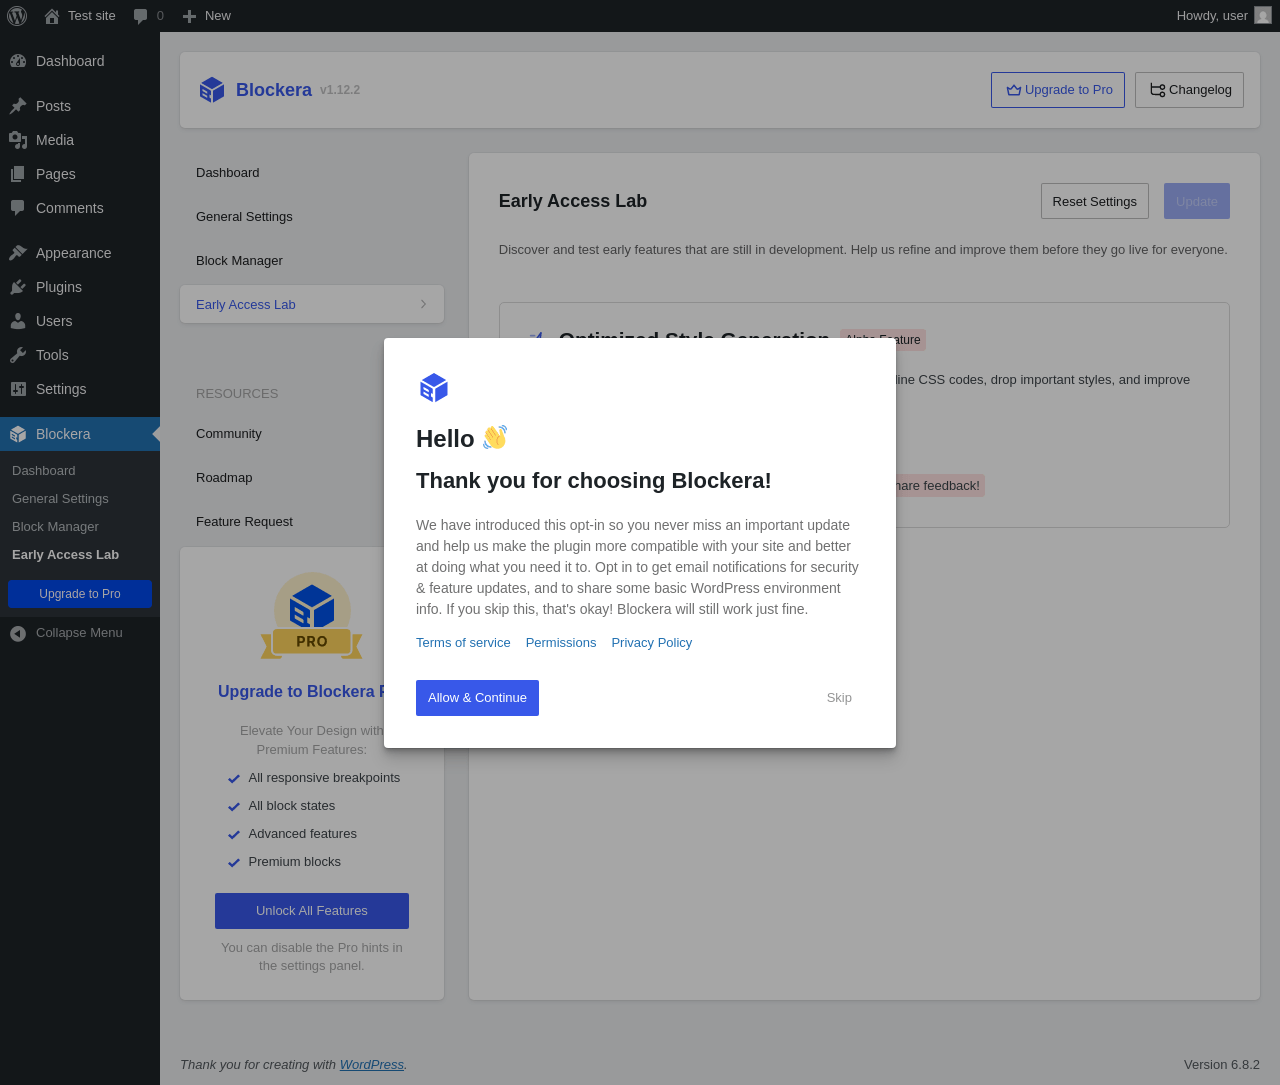
Task: Click the Settings sliders icon
Action: pyautogui.click(x=18, y=389)
